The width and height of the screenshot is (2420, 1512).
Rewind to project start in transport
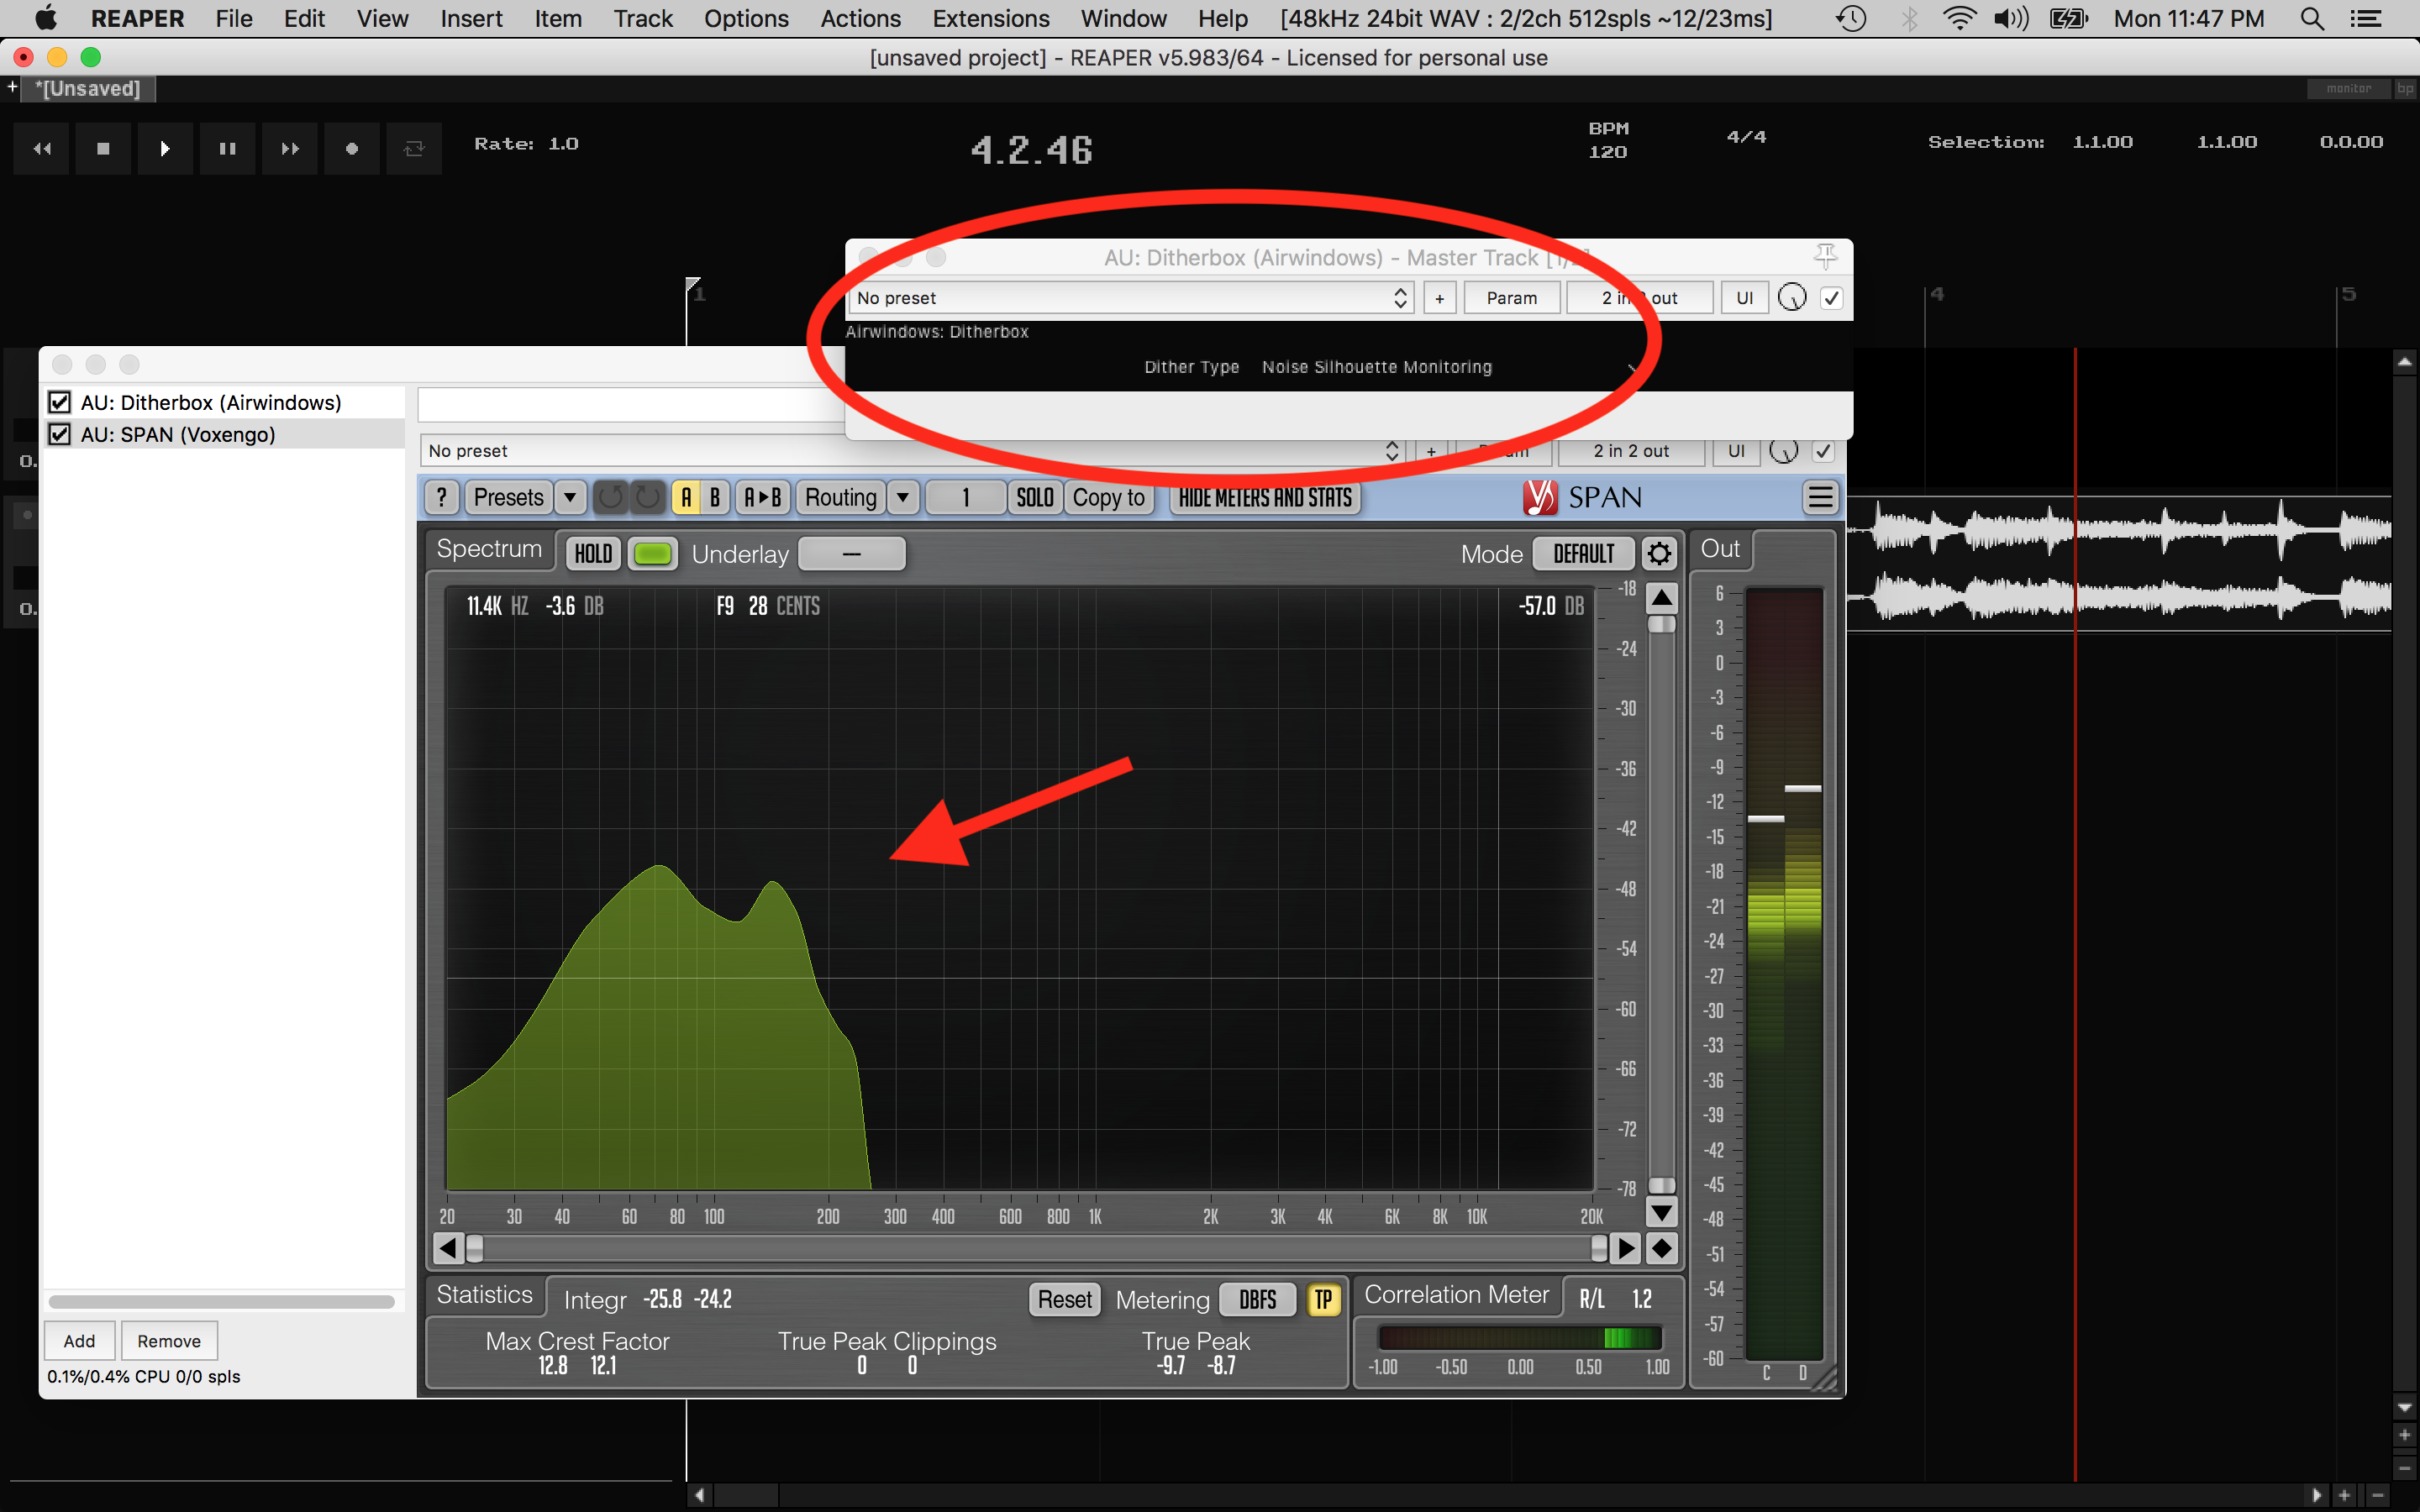point(42,149)
